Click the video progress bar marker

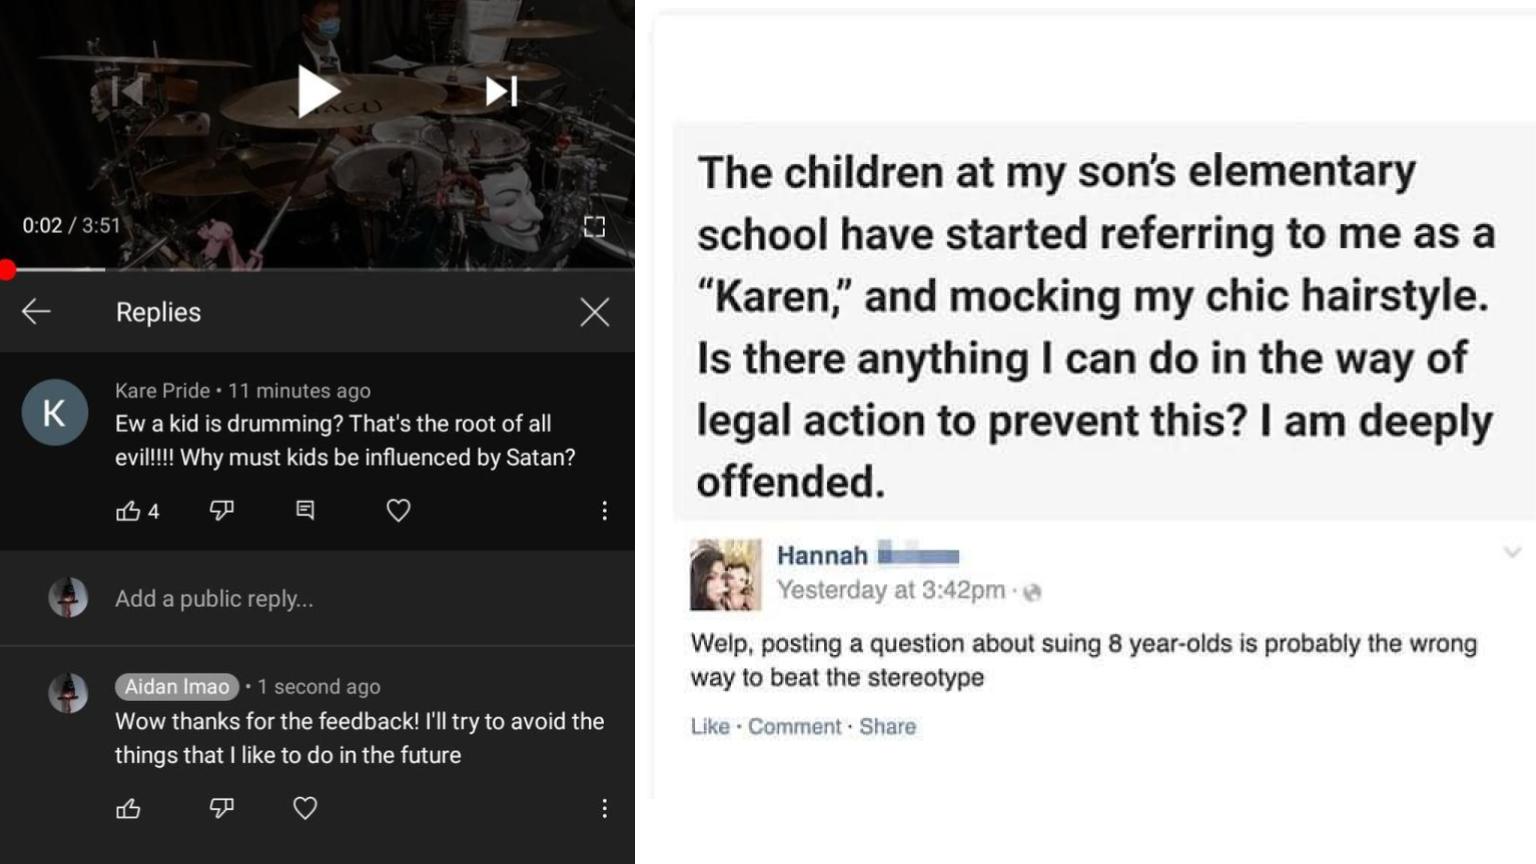(x=8, y=268)
